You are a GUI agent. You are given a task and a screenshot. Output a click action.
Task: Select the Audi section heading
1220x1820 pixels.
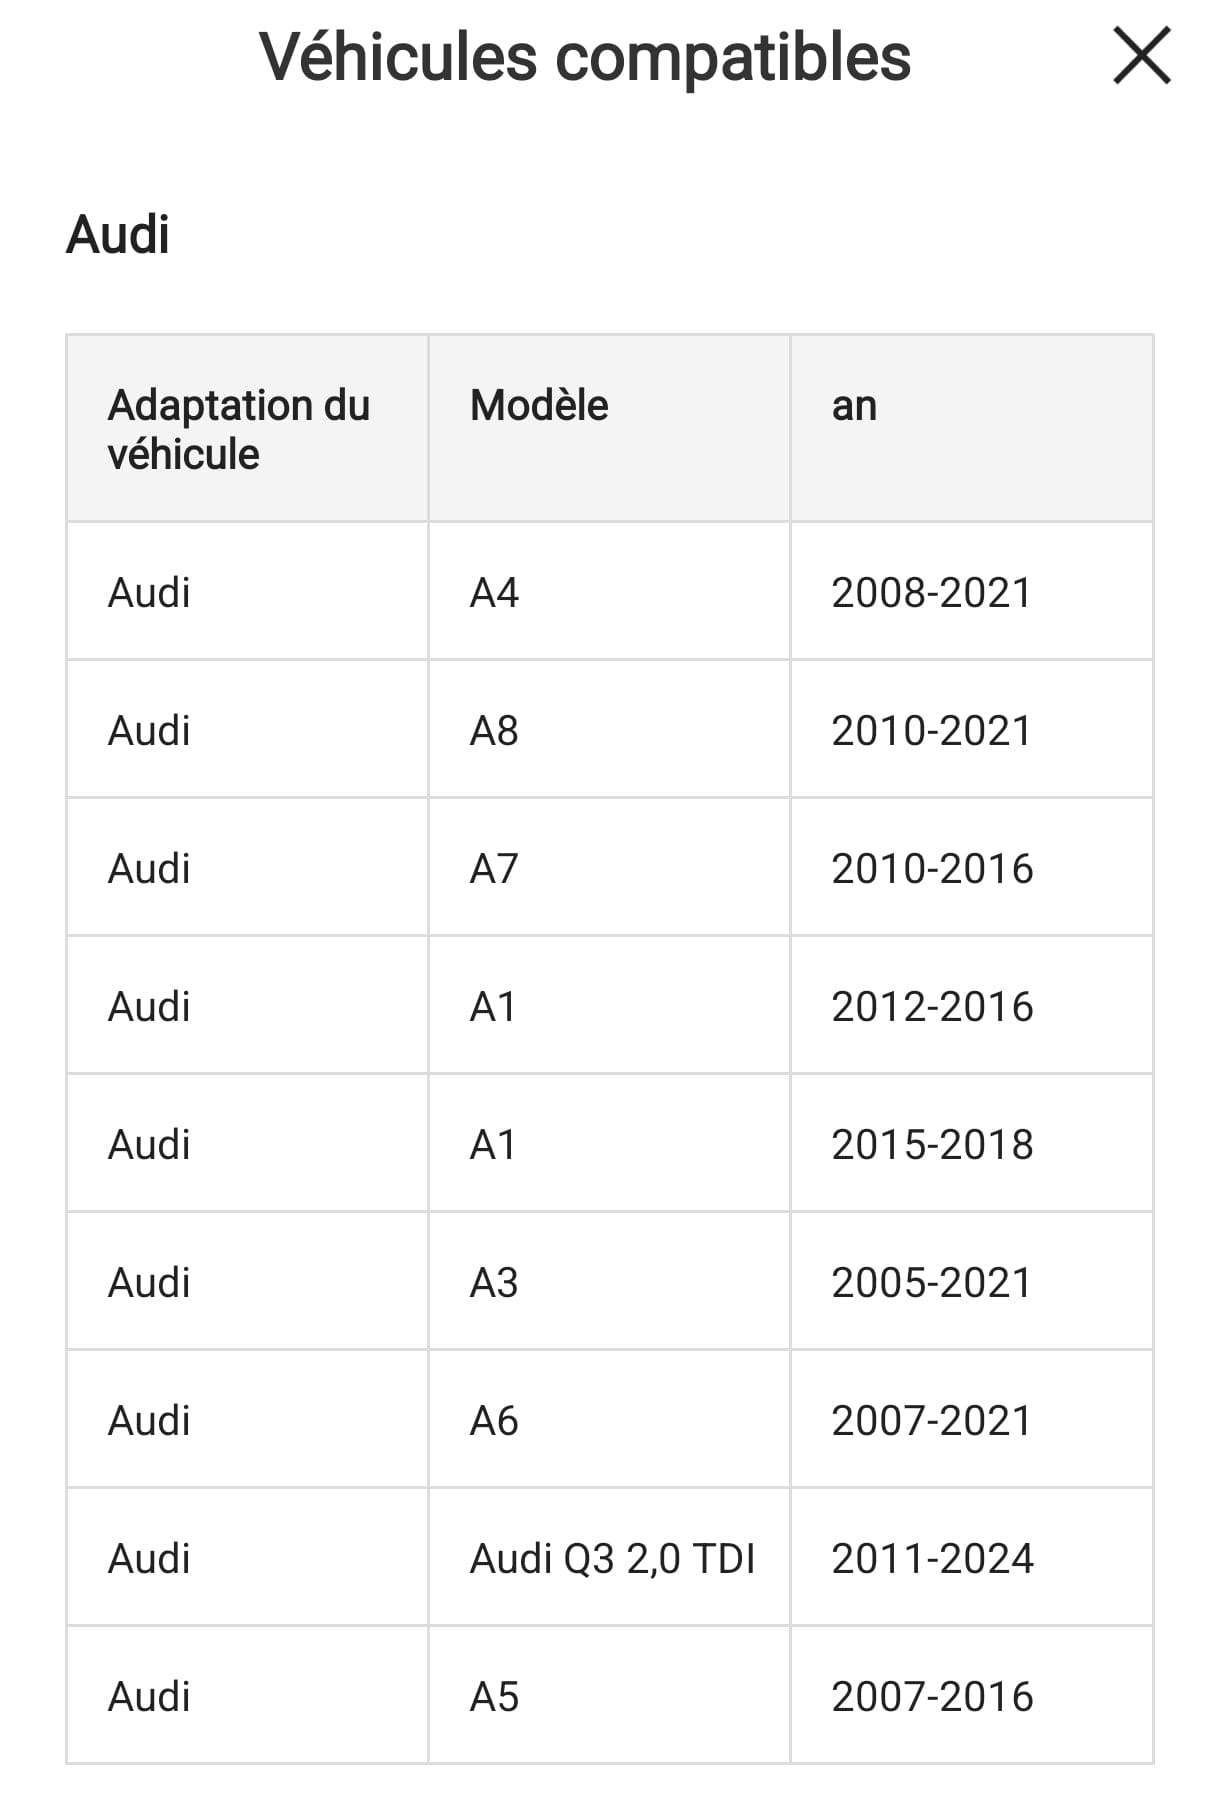(118, 235)
